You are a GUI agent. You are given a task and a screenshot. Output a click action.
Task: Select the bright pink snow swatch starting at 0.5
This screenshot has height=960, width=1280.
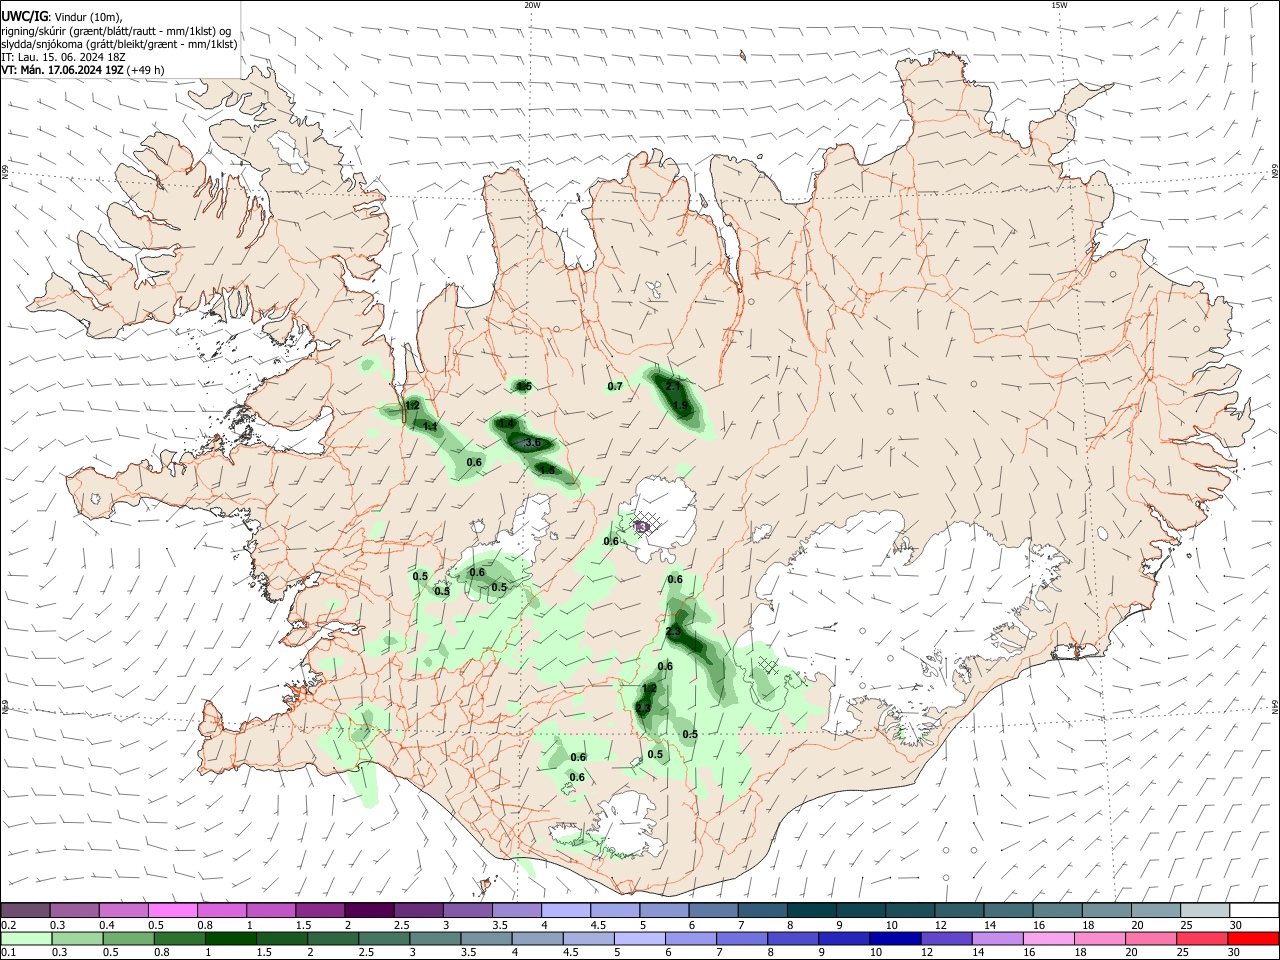(x=172, y=910)
